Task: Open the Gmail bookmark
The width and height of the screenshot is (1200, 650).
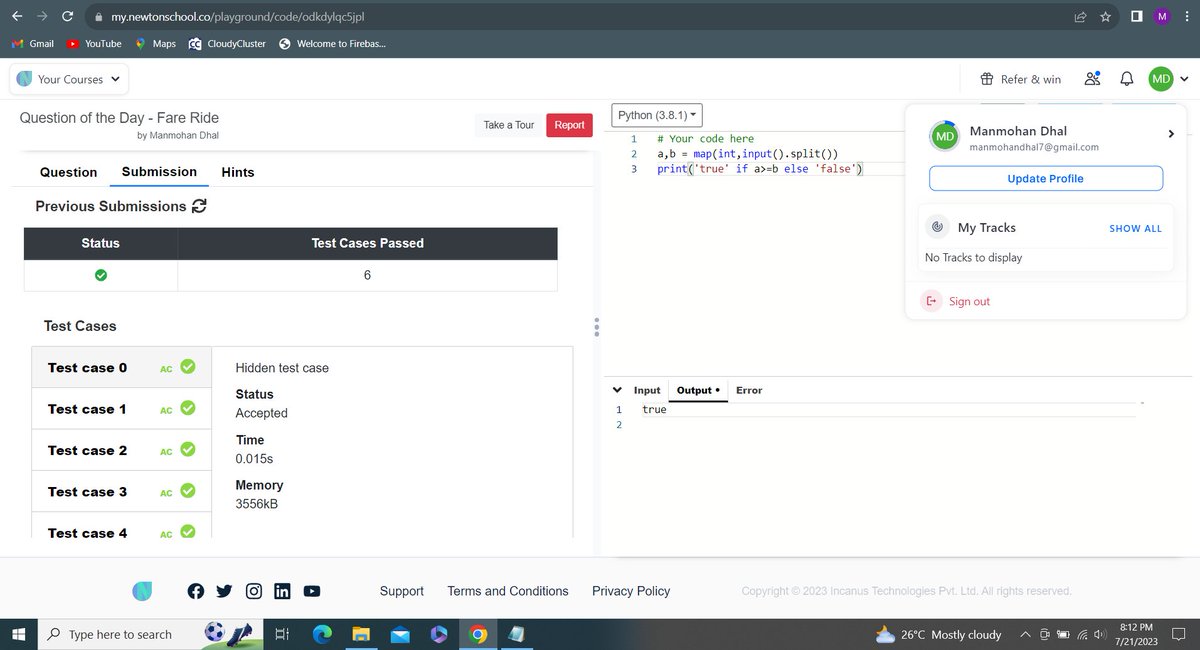Action: point(32,44)
